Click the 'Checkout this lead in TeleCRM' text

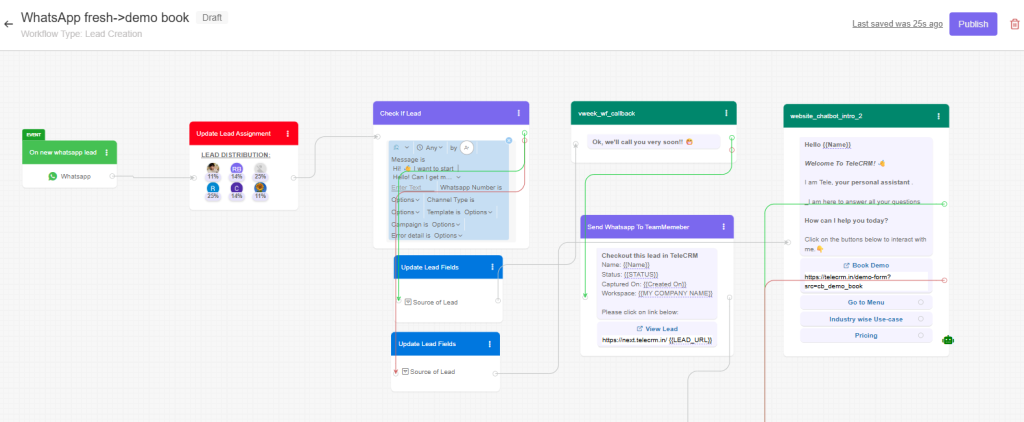point(649,255)
